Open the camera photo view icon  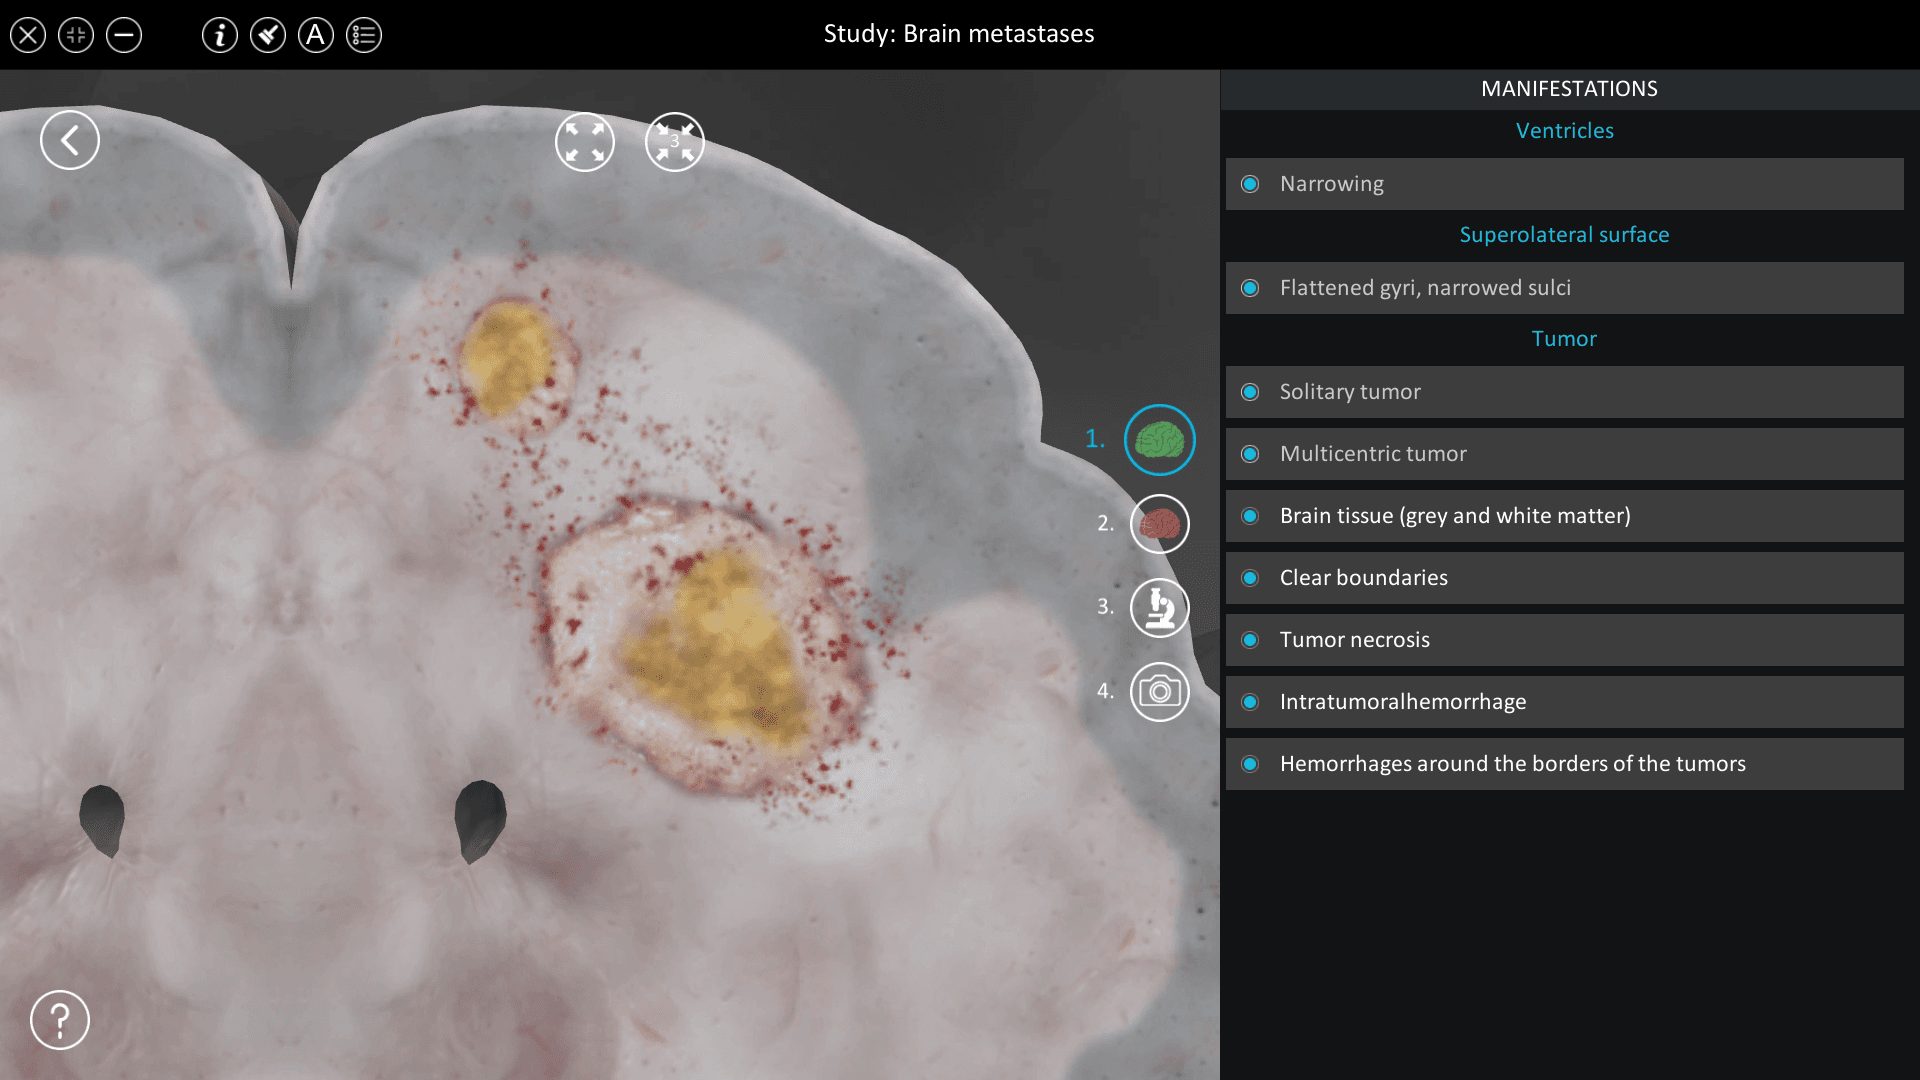tap(1160, 692)
